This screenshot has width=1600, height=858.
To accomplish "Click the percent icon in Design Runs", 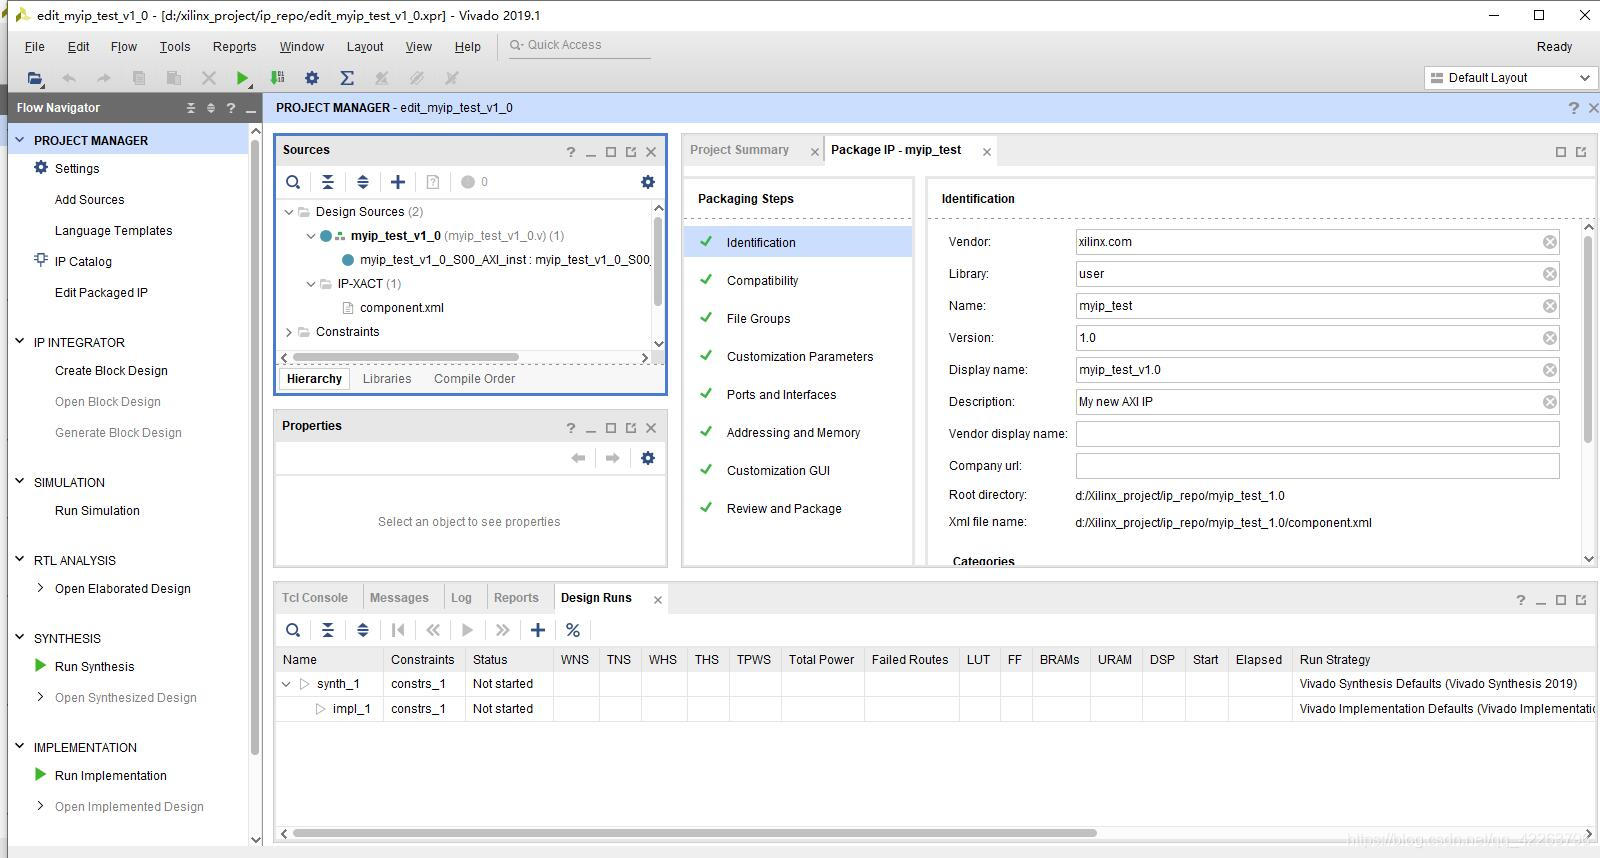I will [x=573, y=630].
